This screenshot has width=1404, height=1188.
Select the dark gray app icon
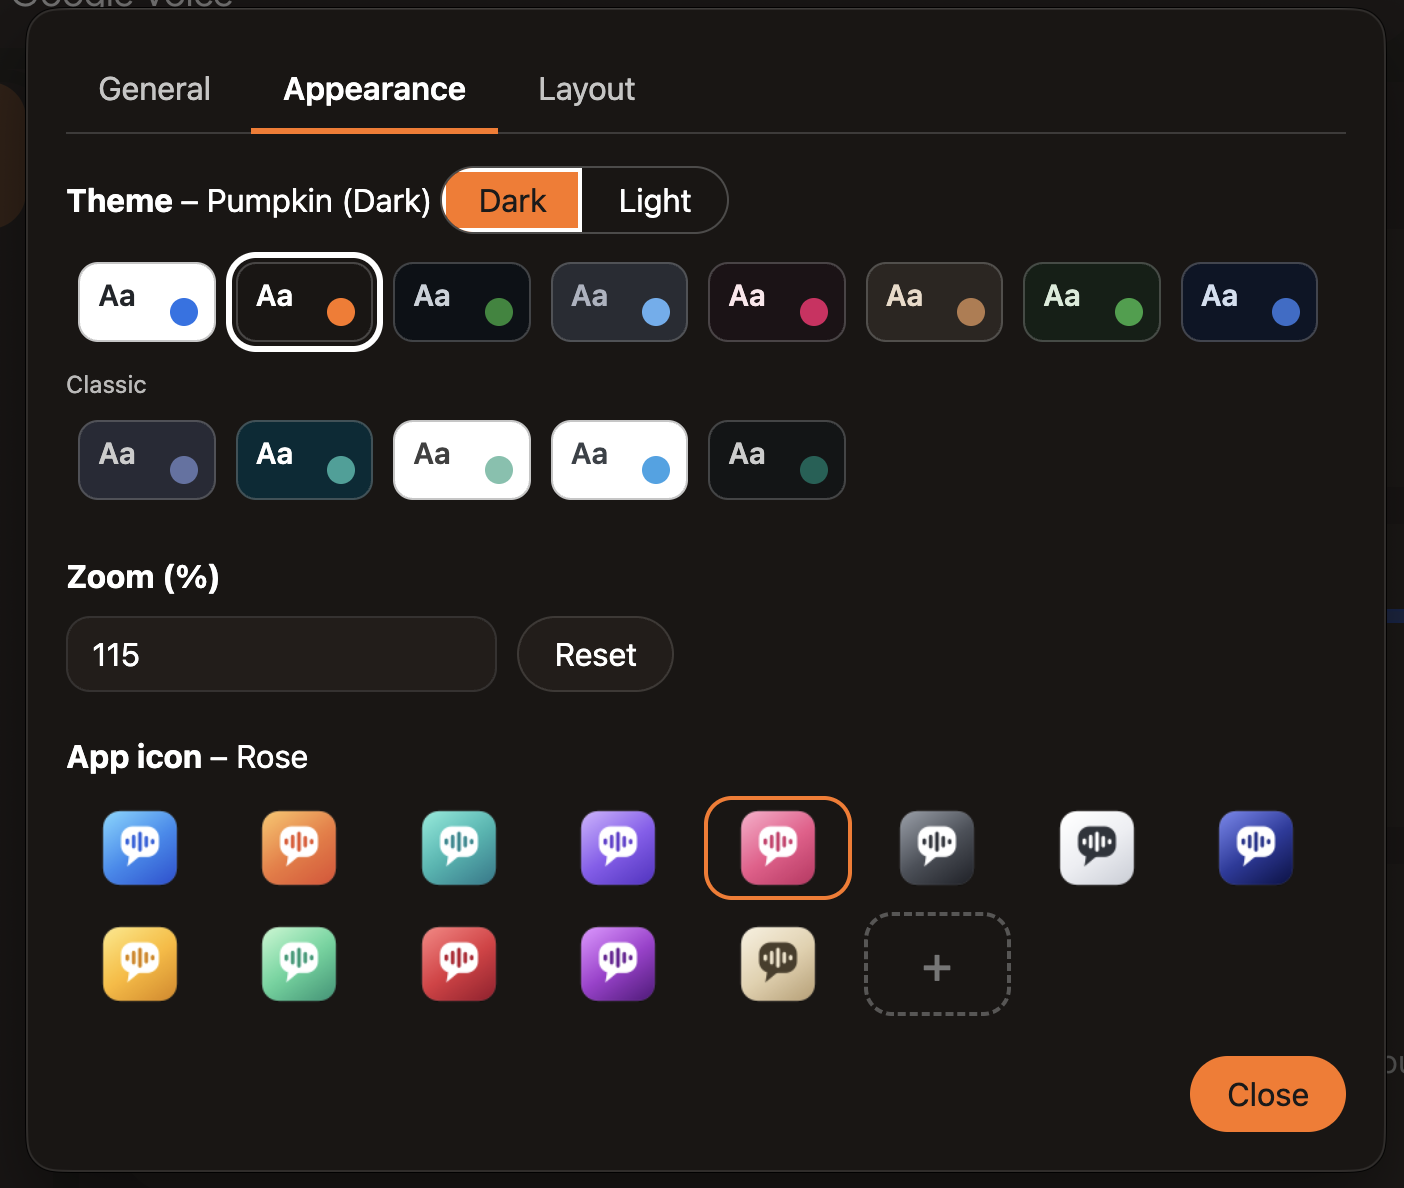(937, 848)
